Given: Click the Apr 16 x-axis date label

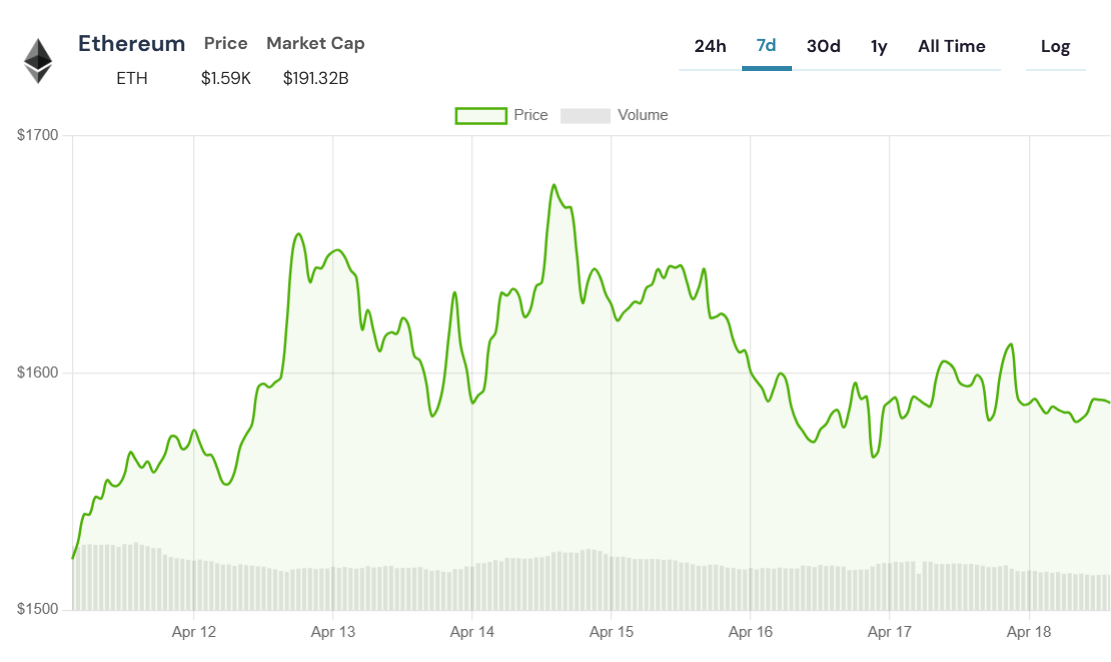Looking at the screenshot, I should pyautogui.click(x=750, y=632).
